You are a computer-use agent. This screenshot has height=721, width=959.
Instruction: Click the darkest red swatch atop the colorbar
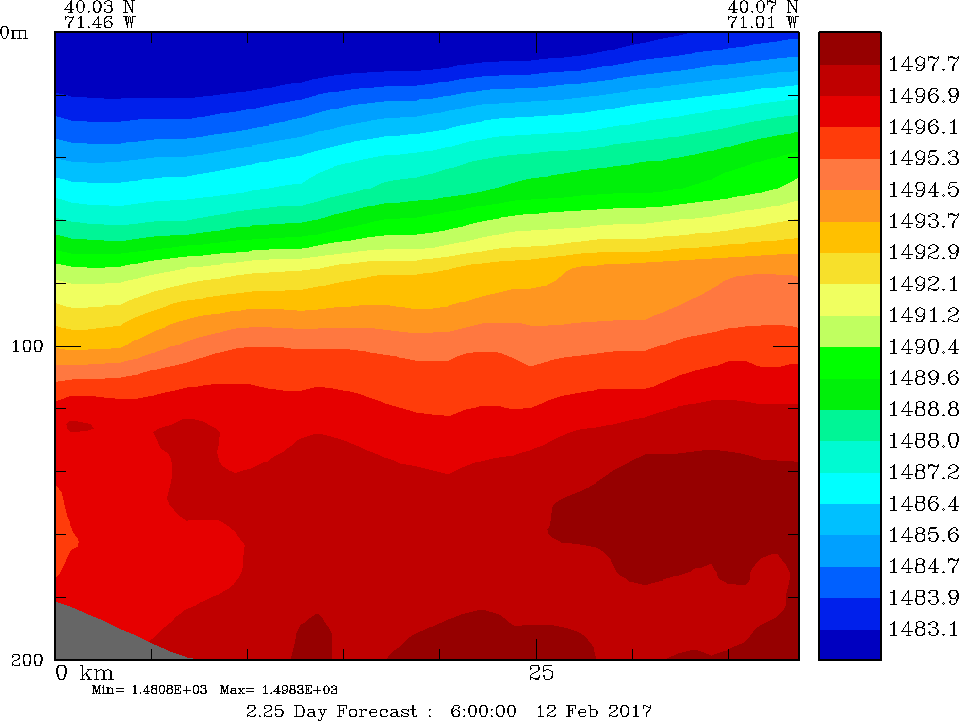click(849, 48)
